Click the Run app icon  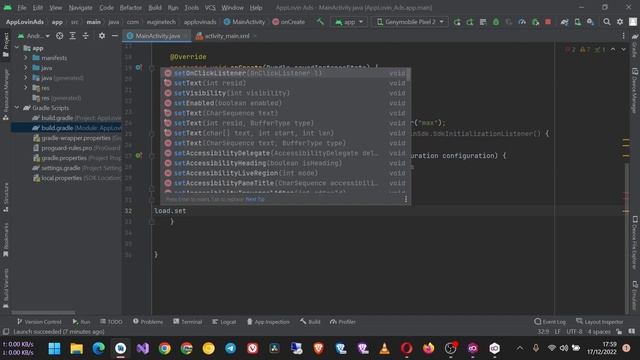point(457,22)
